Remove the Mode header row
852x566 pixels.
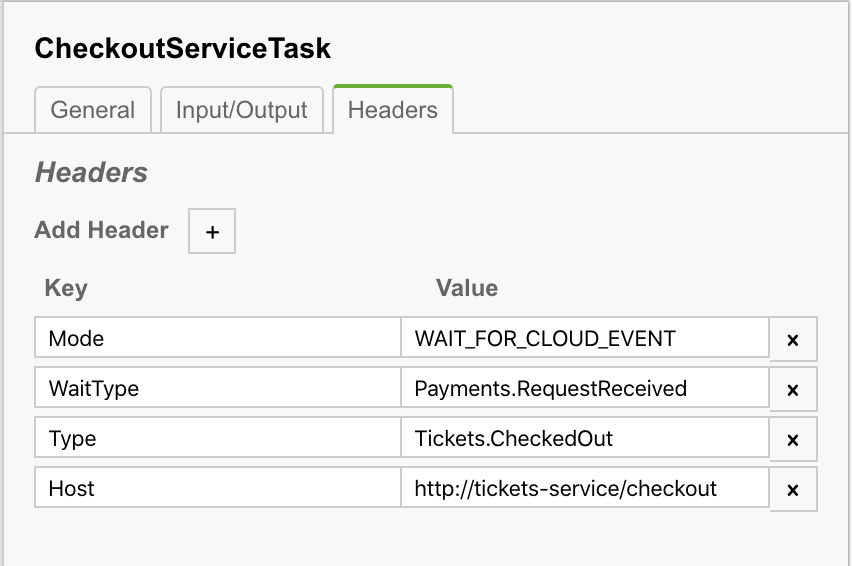(x=793, y=339)
